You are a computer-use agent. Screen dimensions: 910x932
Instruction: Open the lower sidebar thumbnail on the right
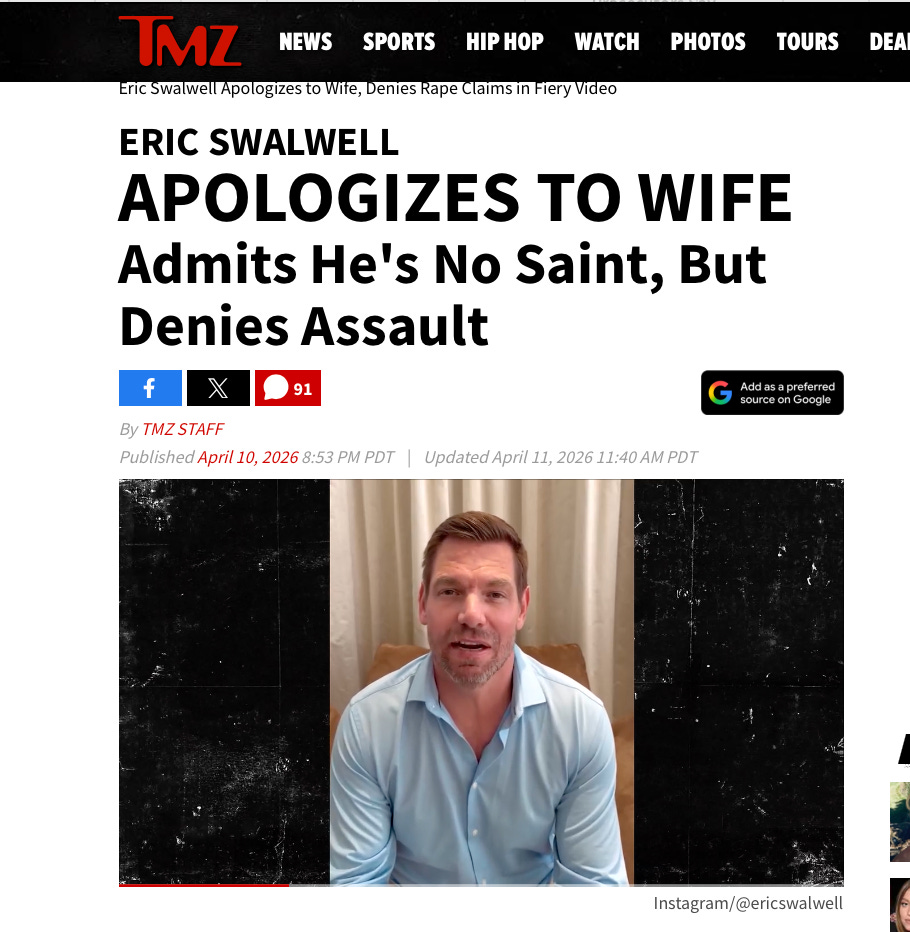click(900, 905)
